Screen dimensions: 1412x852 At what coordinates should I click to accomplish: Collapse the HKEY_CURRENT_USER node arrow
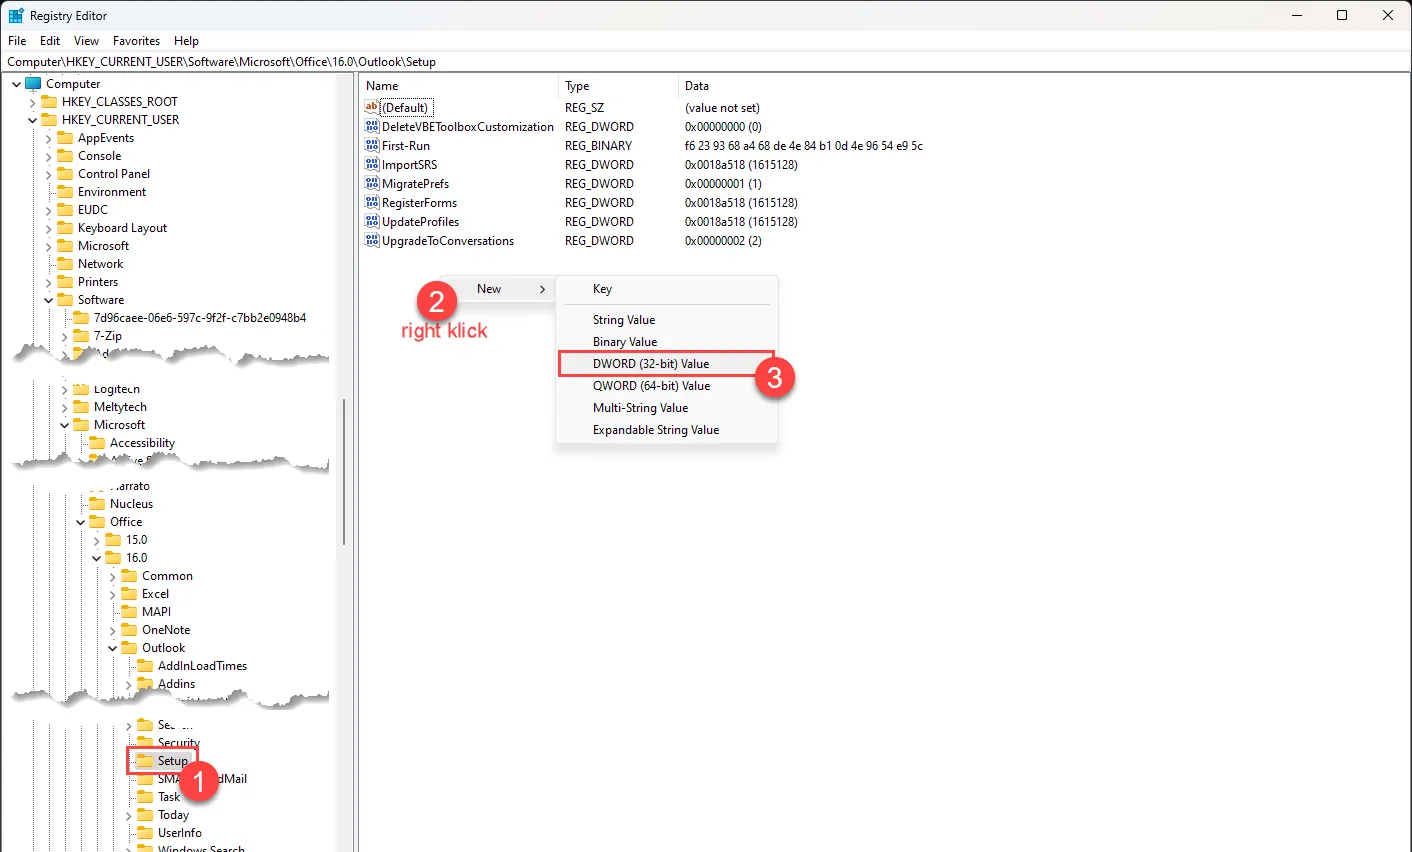[x=32, y=120]
